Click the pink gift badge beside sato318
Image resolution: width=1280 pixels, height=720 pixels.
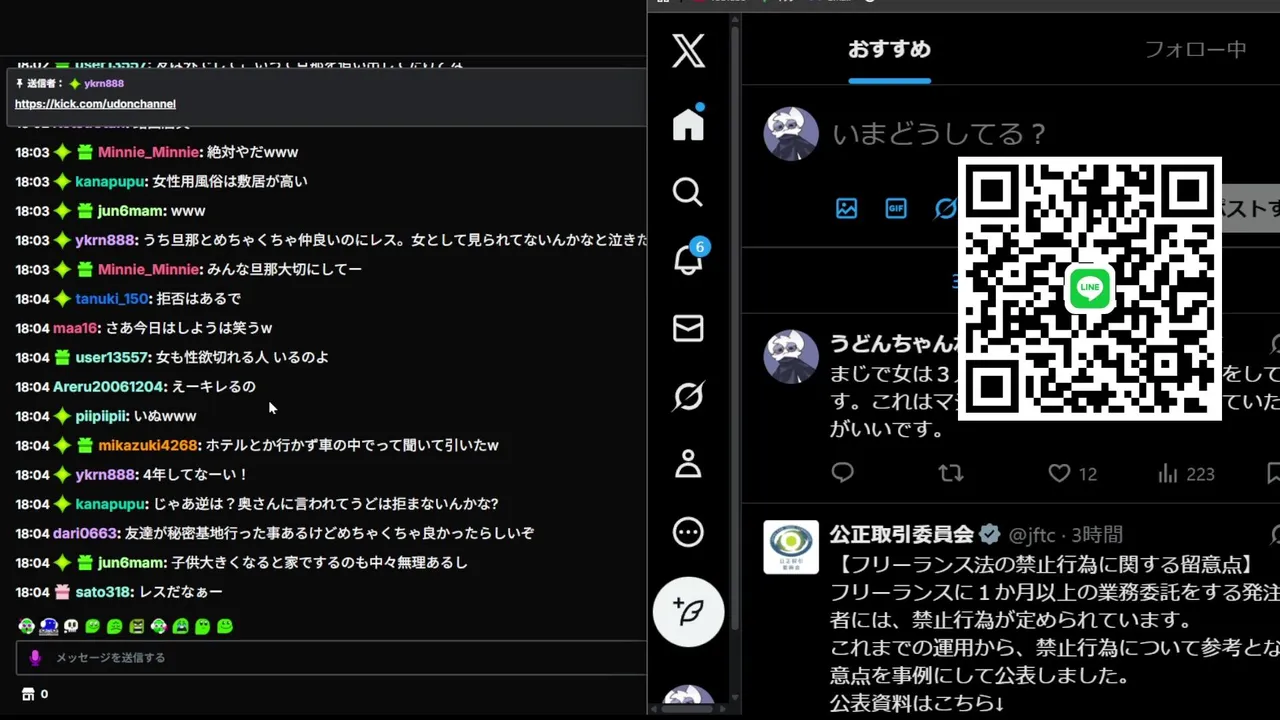(62, 592)
